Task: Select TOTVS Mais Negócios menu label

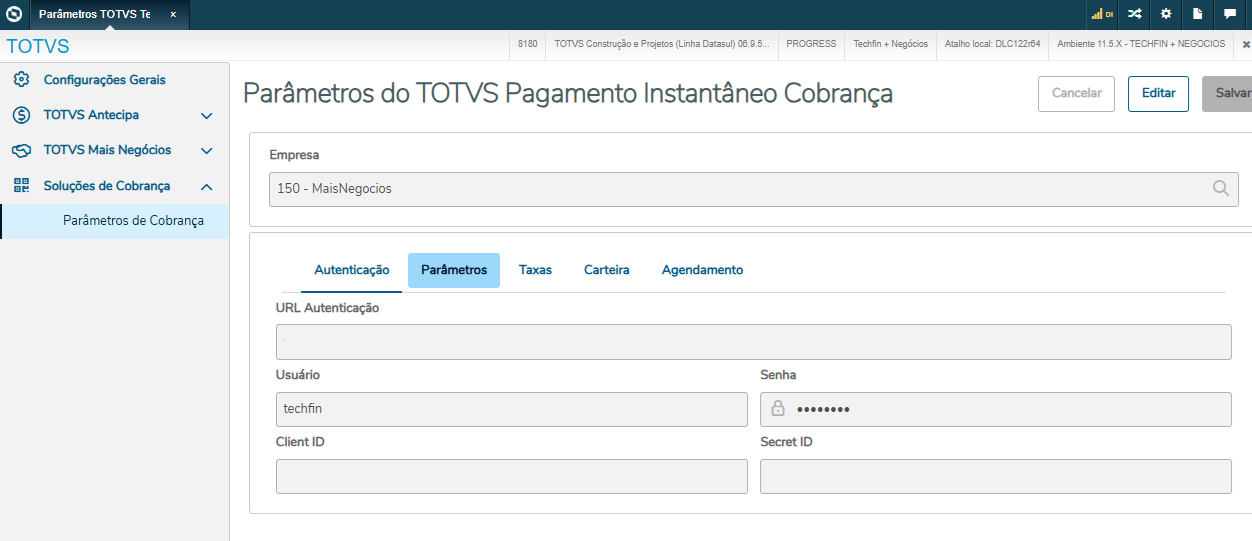Action: pos(108,150)
